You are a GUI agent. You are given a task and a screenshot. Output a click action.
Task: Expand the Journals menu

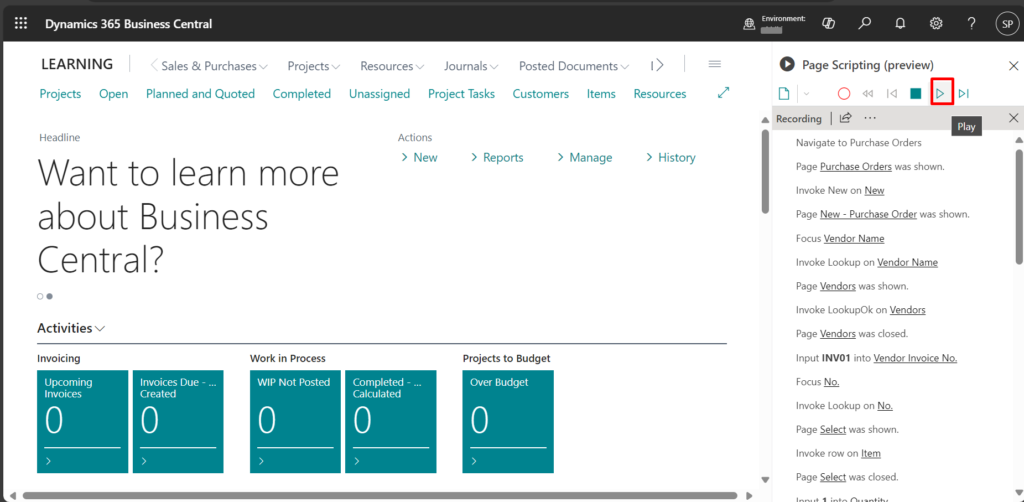[471, 66]
